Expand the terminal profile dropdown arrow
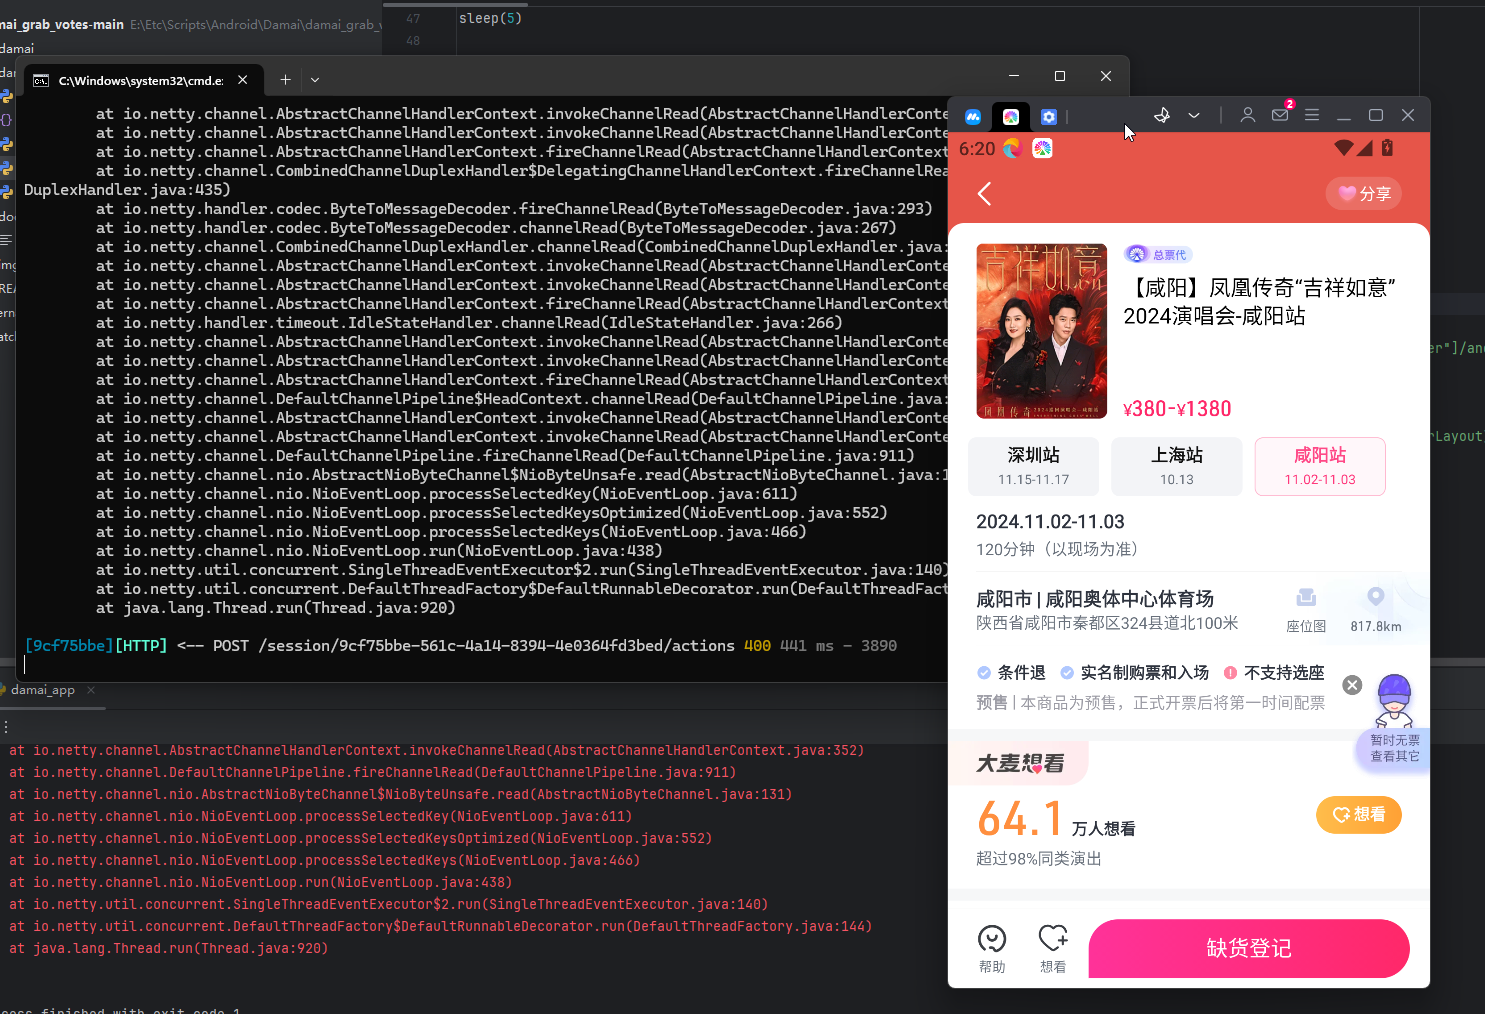 tap(315, 80)
